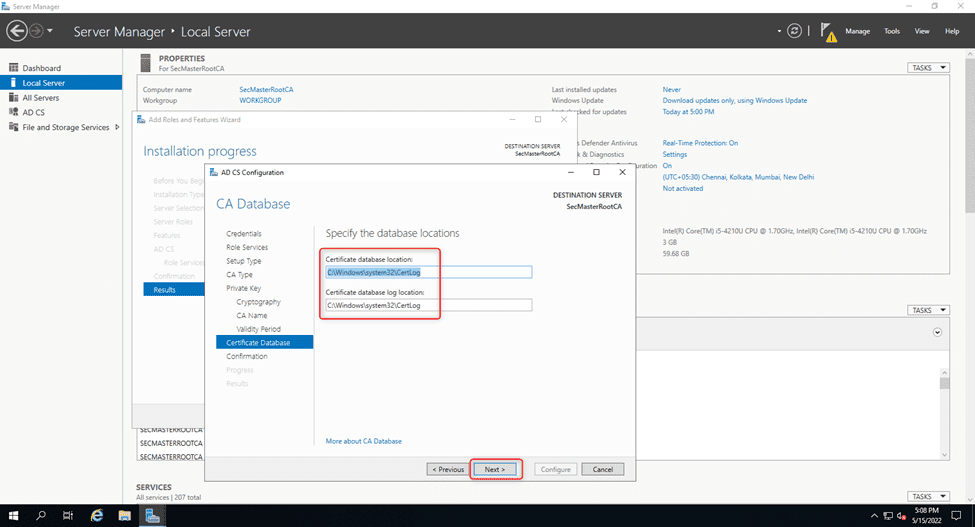Open More about CA Database link
This screenshot has width=975, height=527.
[364, 441]
